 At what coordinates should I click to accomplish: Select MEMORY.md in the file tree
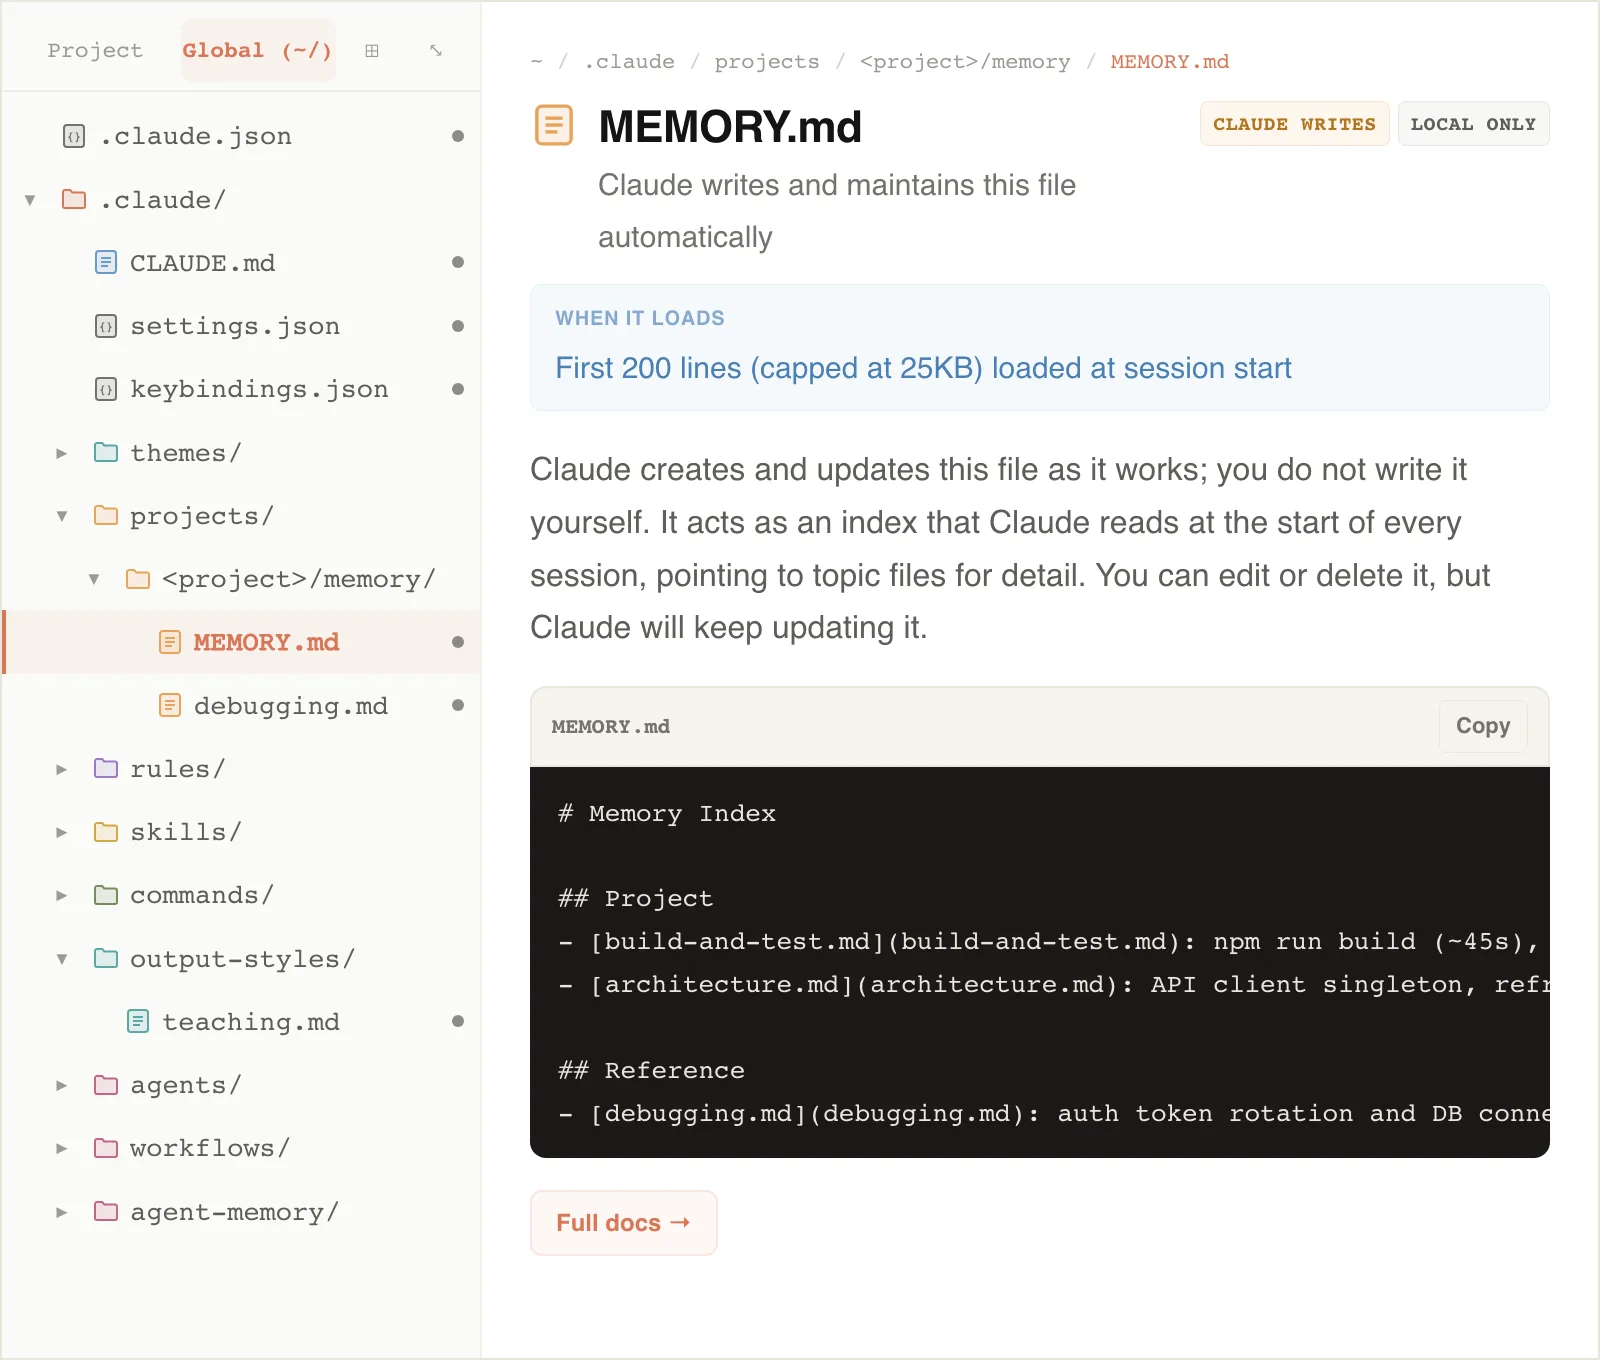pyautogui.click(x=243, y=642)
